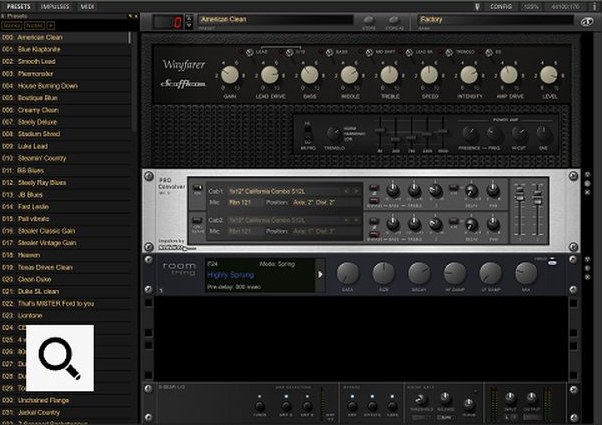This screenshot has height=425, width=602.
Task: Click the LEAD DRIVE knob
Action: pos(270,75)
